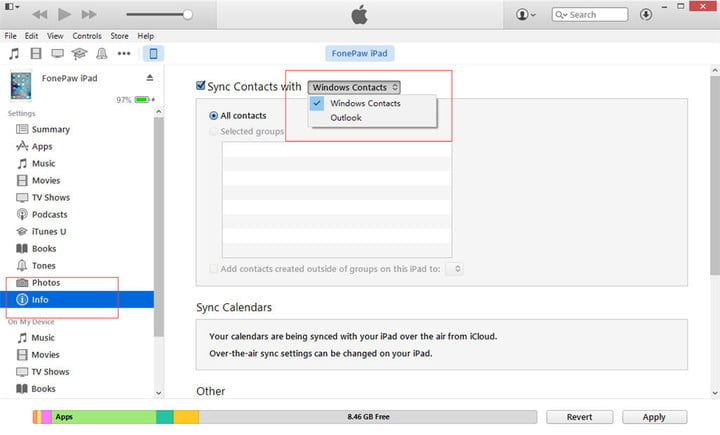This screenshot has height=435, width=720.
Task: Toggle the Sync Contacts with checkbox
Action: tap(201, 85)
